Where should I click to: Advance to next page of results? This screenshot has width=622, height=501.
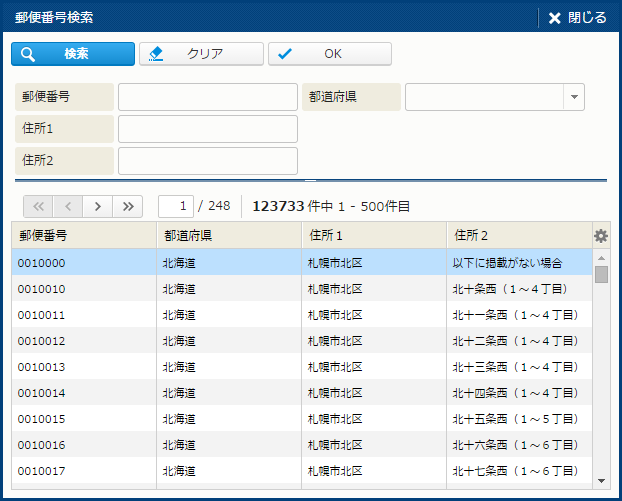(x=97, y=206)
